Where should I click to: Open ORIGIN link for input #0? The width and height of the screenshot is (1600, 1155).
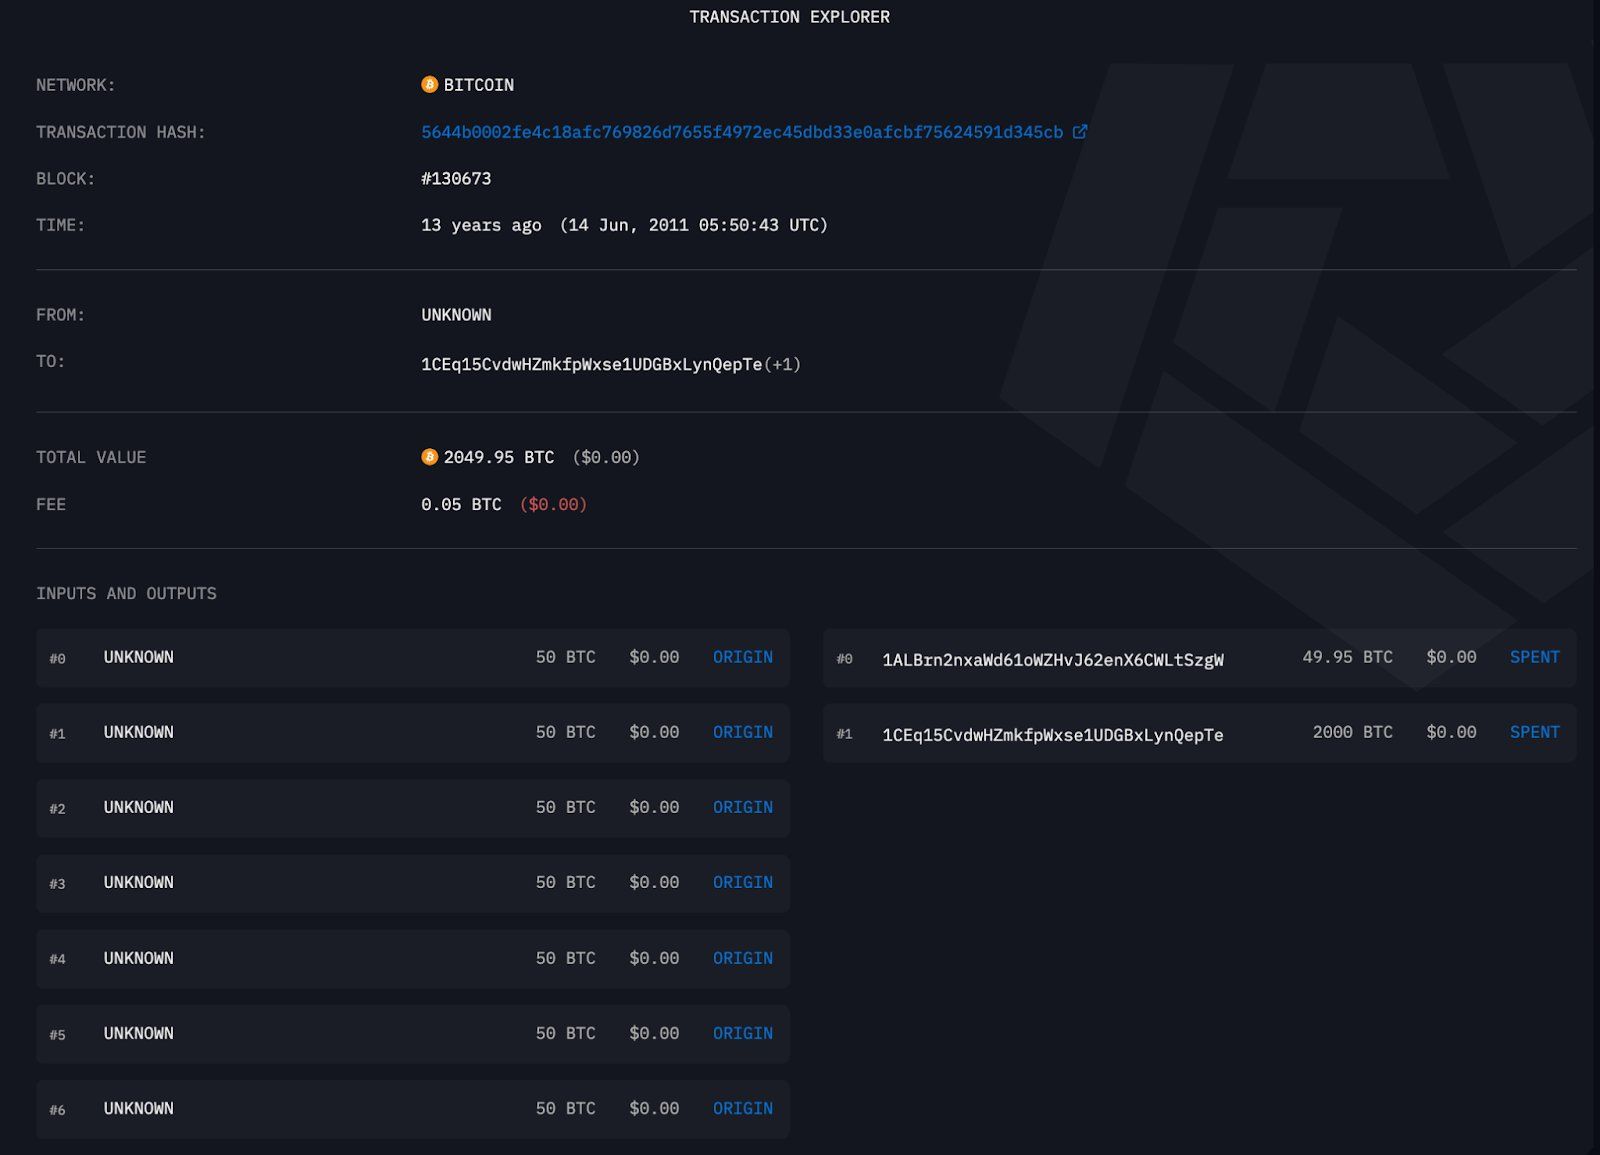(742, 657)
